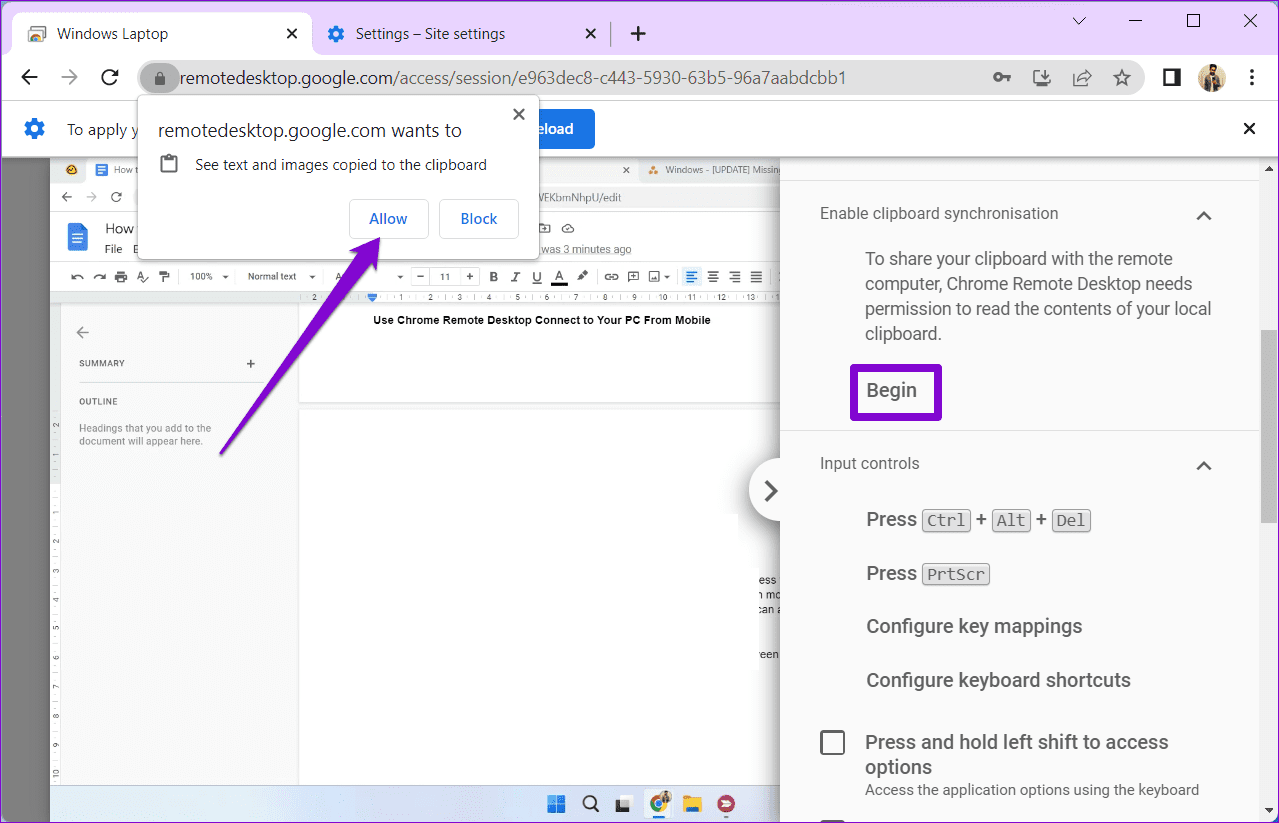Insert a link in the document
1279x823 pixels.
[612, 276]
